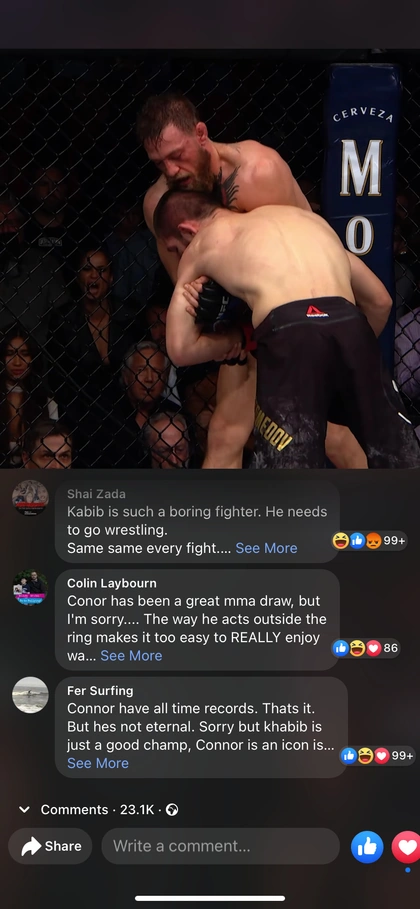Viewport: 420px width, 909px height.
Task: Open Fer Surfing's avatar
Action: [x=30, y=695]
